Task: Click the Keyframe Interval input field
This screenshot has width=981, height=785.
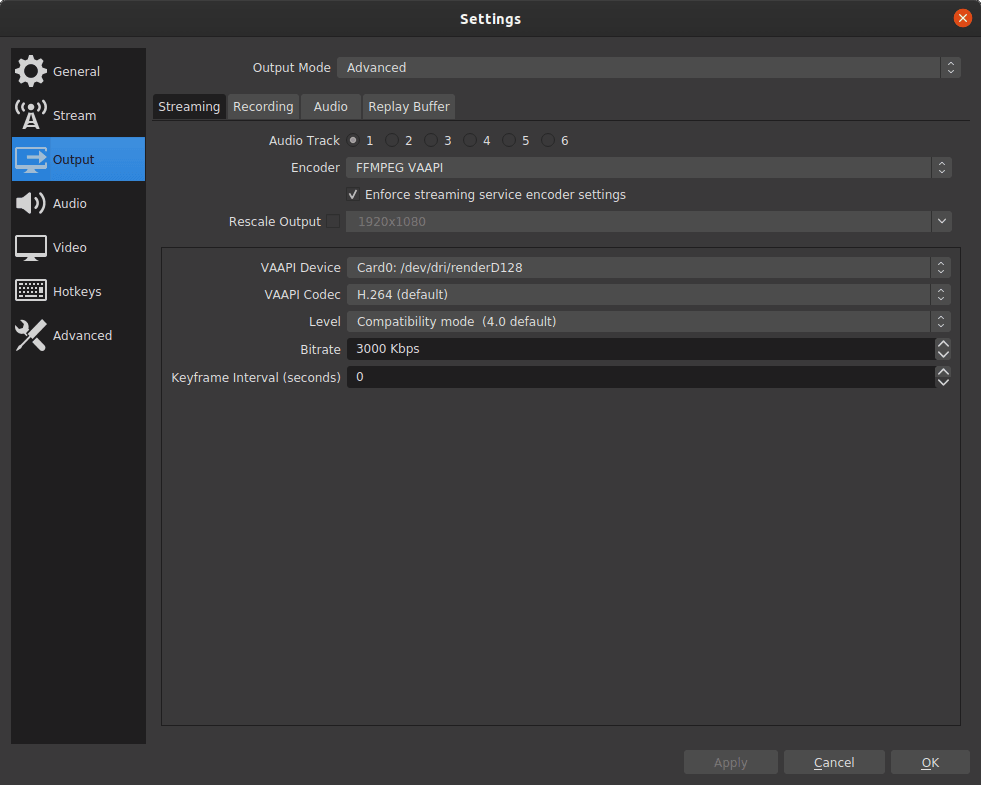Action: click(x=641, y=377)
